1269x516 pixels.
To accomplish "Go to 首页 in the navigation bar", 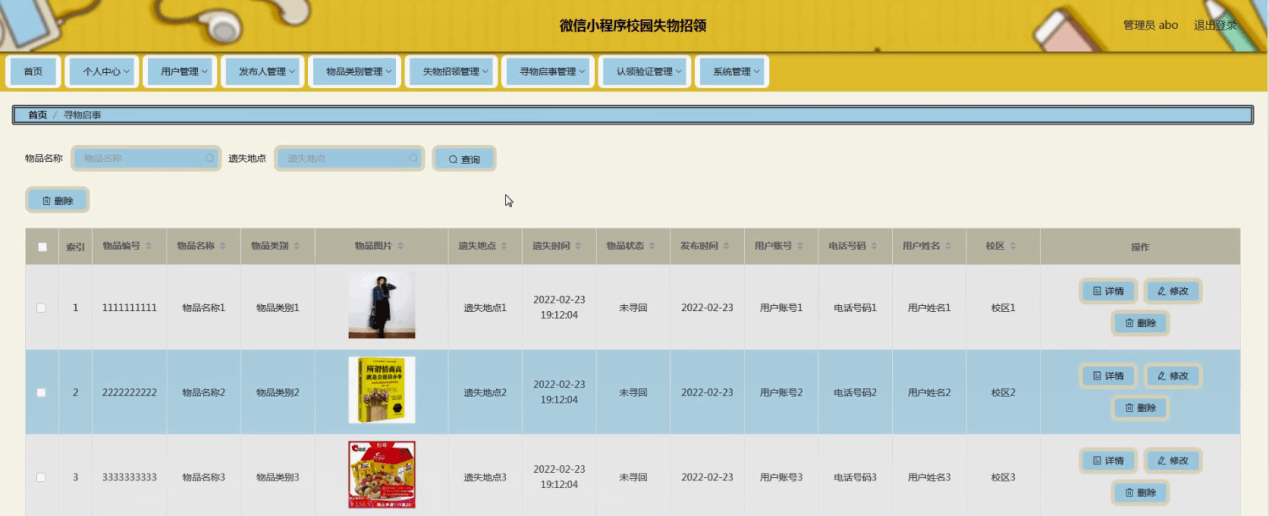I will click(x=33, y=72).
